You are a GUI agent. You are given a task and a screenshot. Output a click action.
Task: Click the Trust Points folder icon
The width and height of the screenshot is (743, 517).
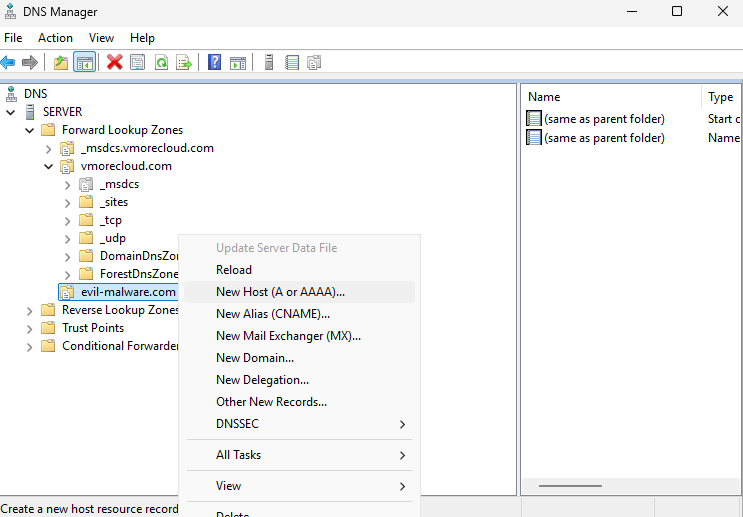click(x=48, y=328)
